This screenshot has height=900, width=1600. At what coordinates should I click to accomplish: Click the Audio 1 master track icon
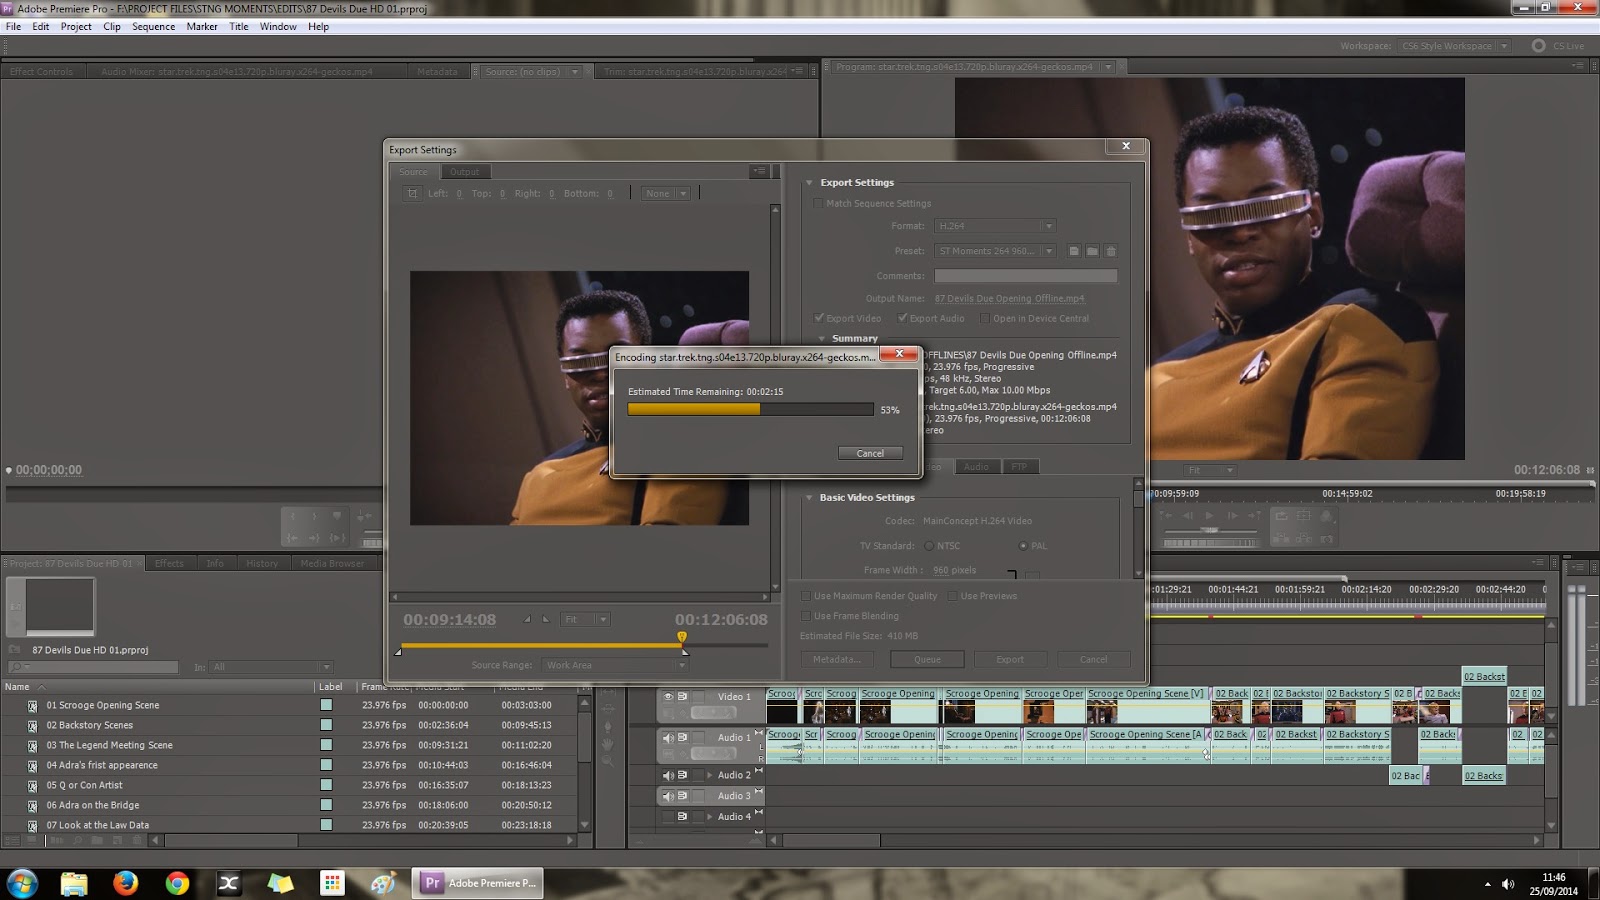(x=759, y=733)
